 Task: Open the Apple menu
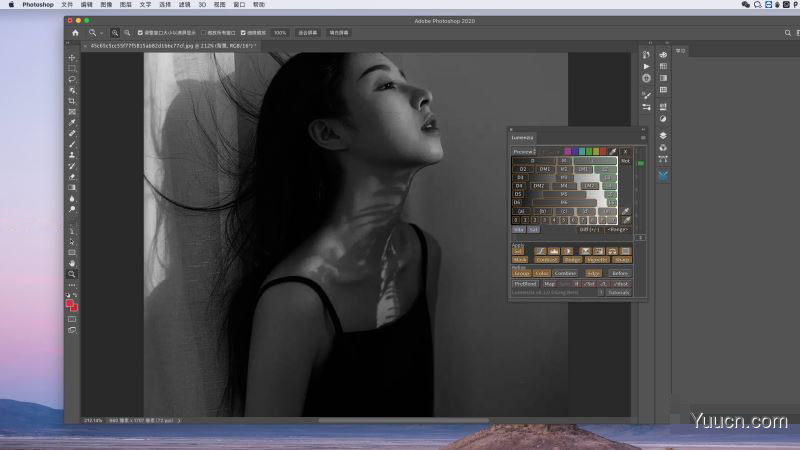click(x=10, y=5)
